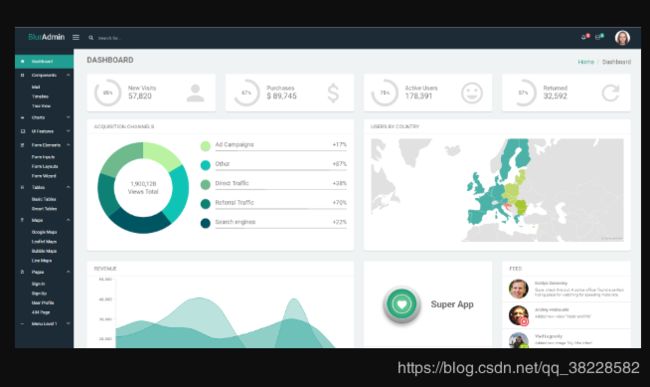Click the Super App heart button
This screenshot has height=387, width=650.
[x=401, y=305]
